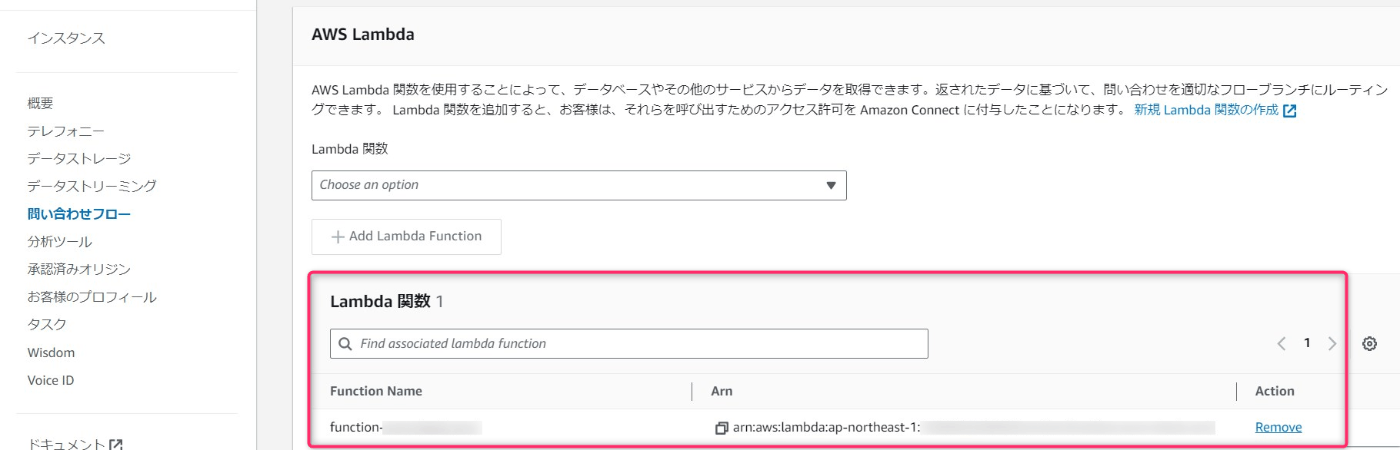The height and width of the screenshot is (450, 1400).
Task: Open the ドキュメント external link
Action: (75, 445)
